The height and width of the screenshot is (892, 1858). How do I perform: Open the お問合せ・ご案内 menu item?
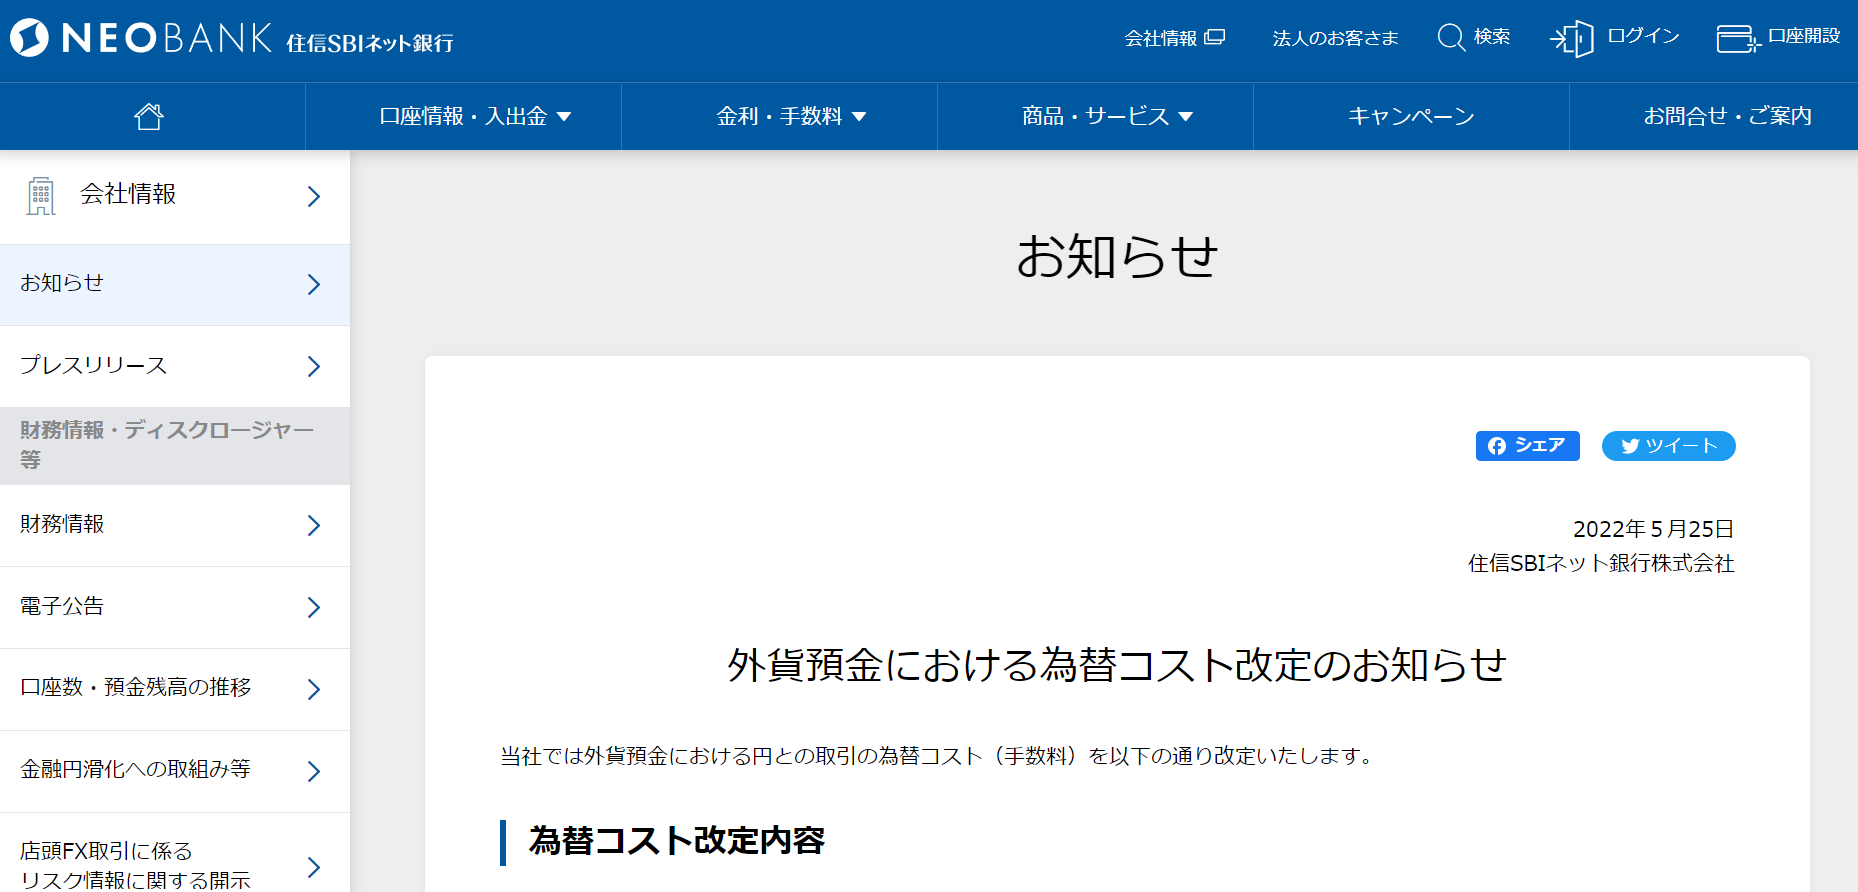tap(1726, 116)
